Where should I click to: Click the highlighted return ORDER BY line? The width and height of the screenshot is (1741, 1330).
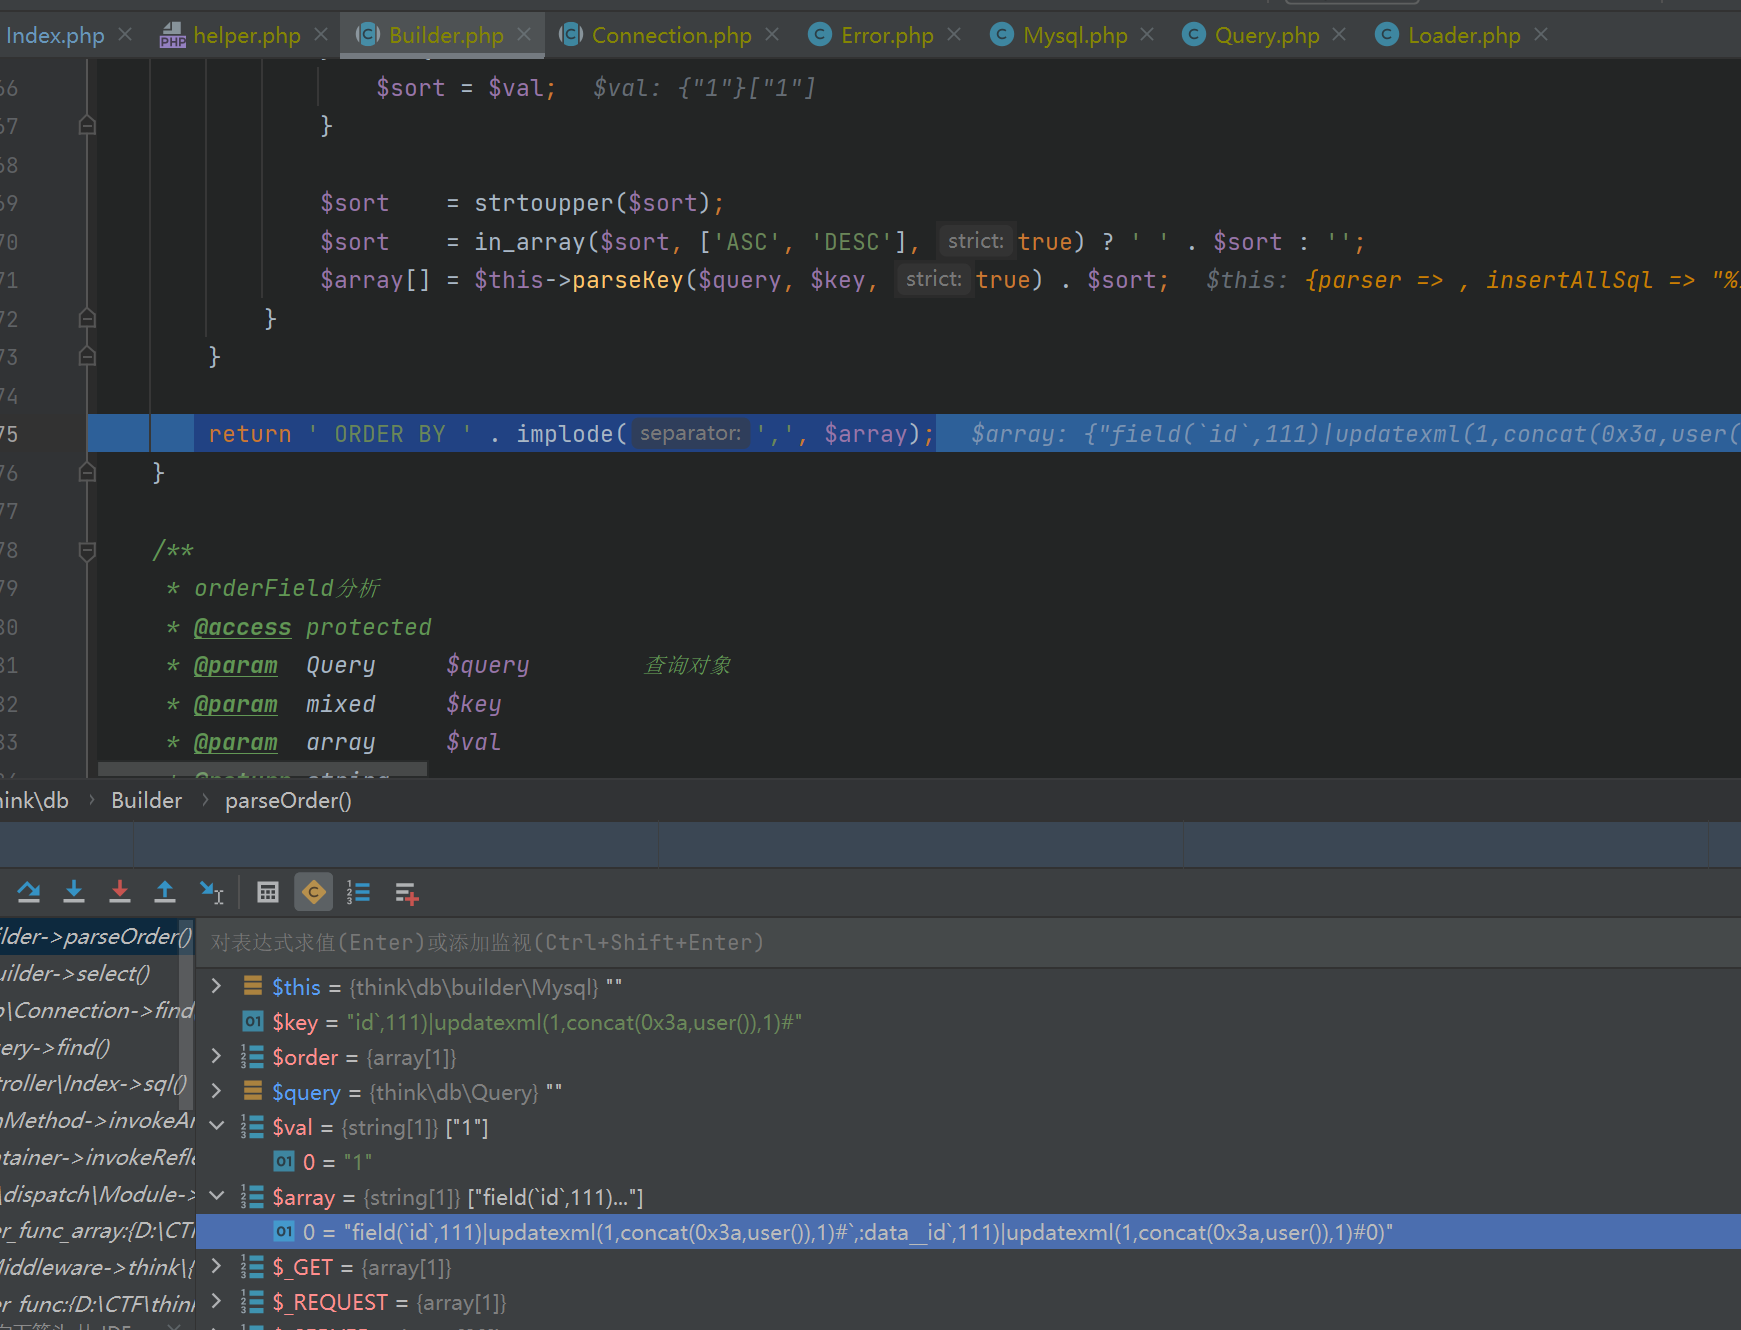pyautogui.click(x=913, y=434)
